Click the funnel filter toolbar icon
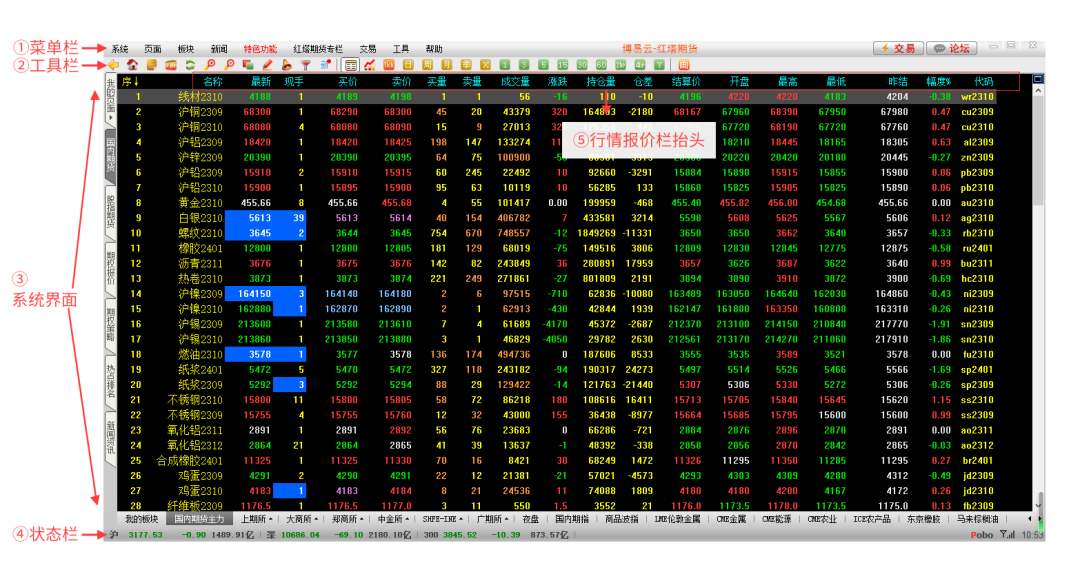 pos(306,65)
